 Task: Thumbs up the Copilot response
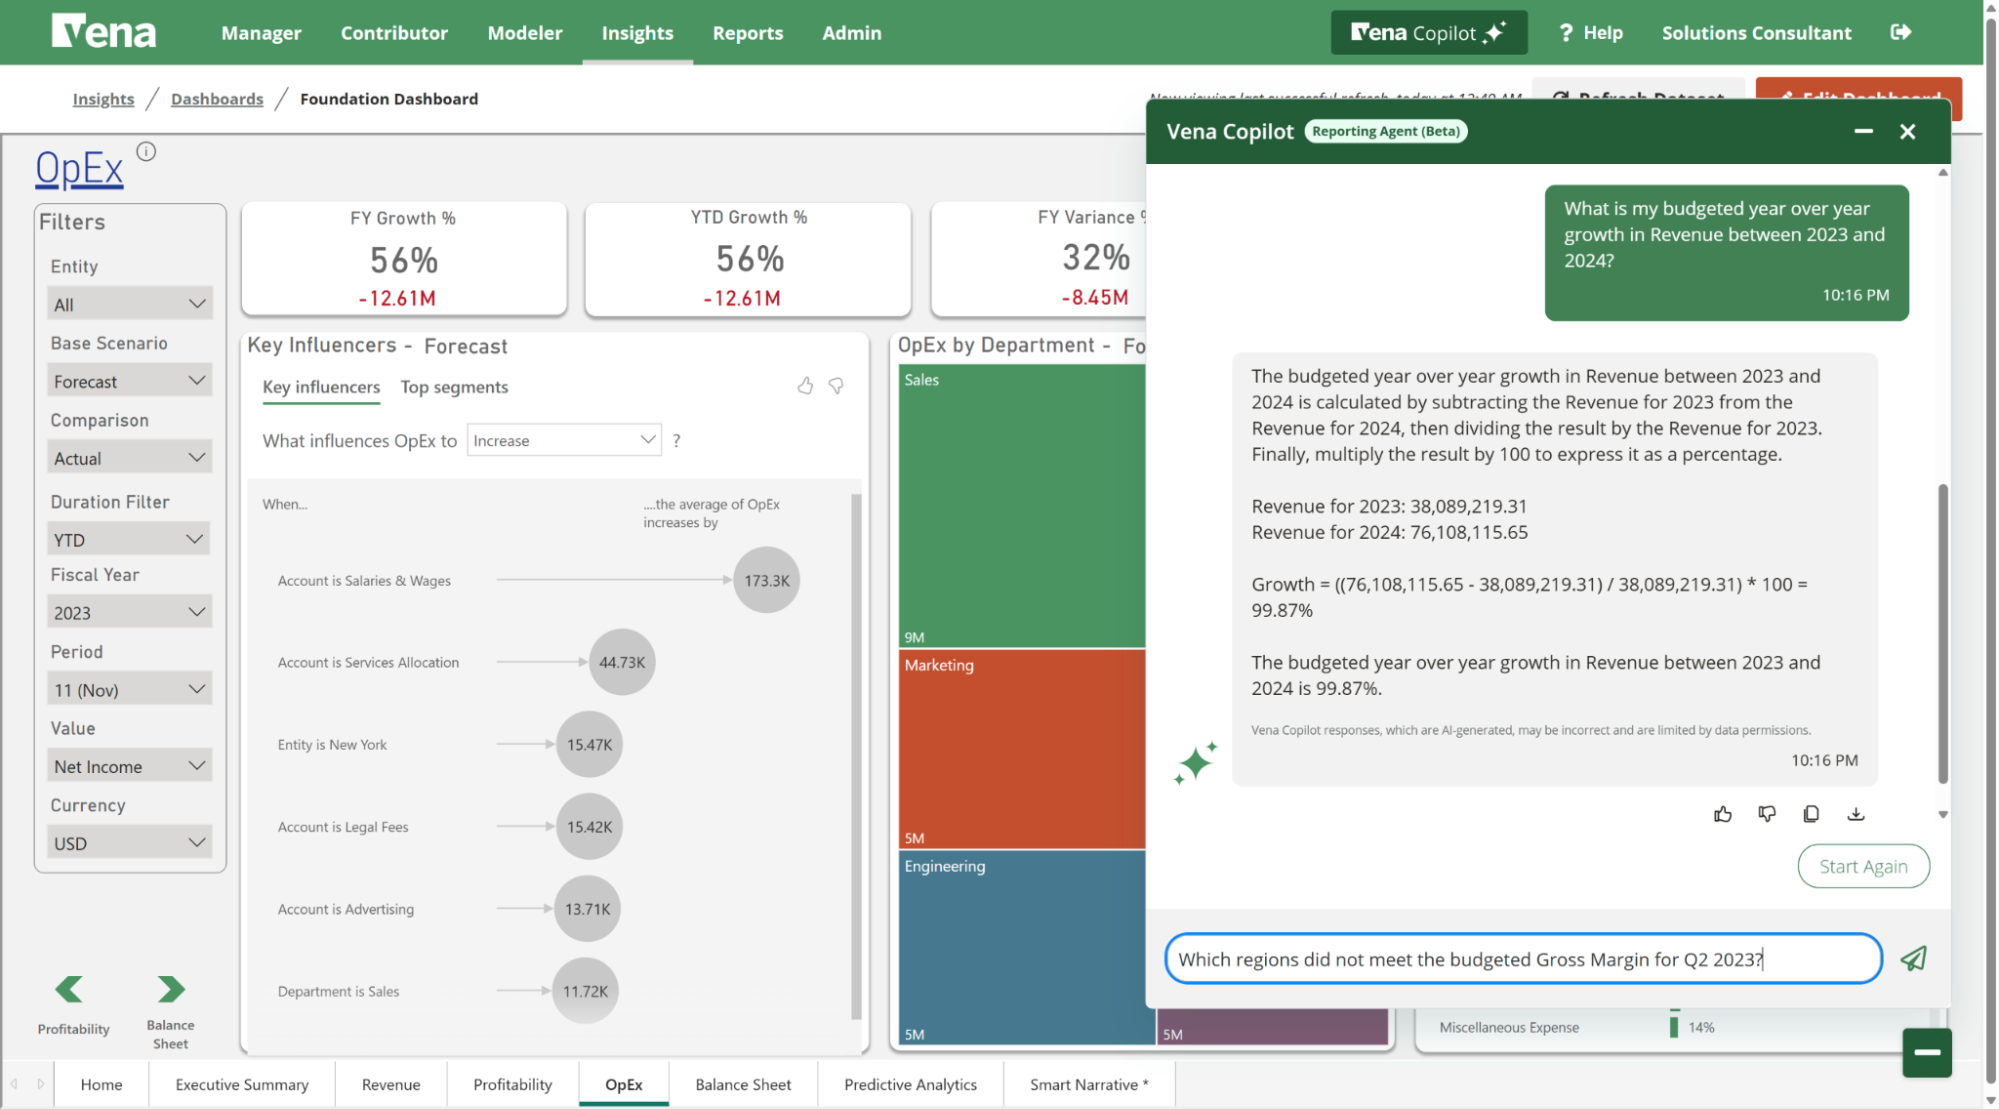pos(1722,813)
